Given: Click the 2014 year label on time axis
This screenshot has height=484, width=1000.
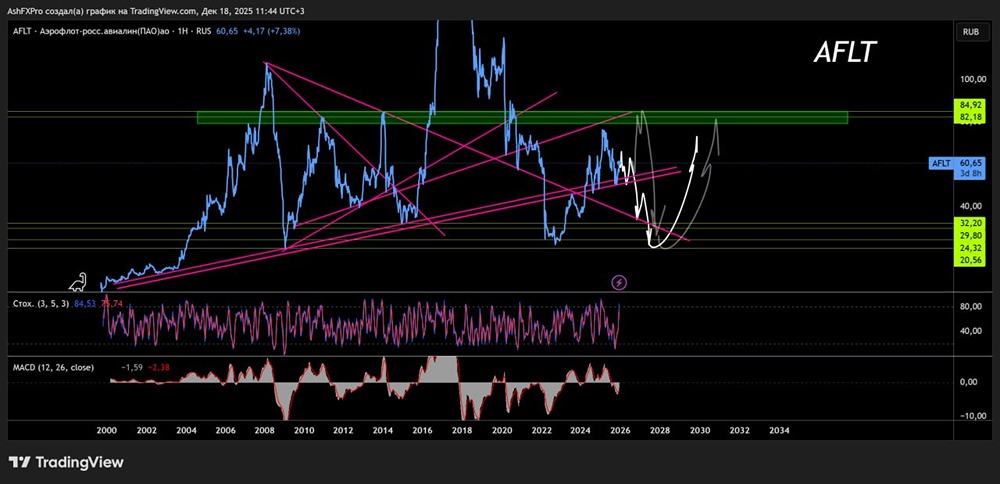Looking at the screenshot, I should (x=383, y=430).
